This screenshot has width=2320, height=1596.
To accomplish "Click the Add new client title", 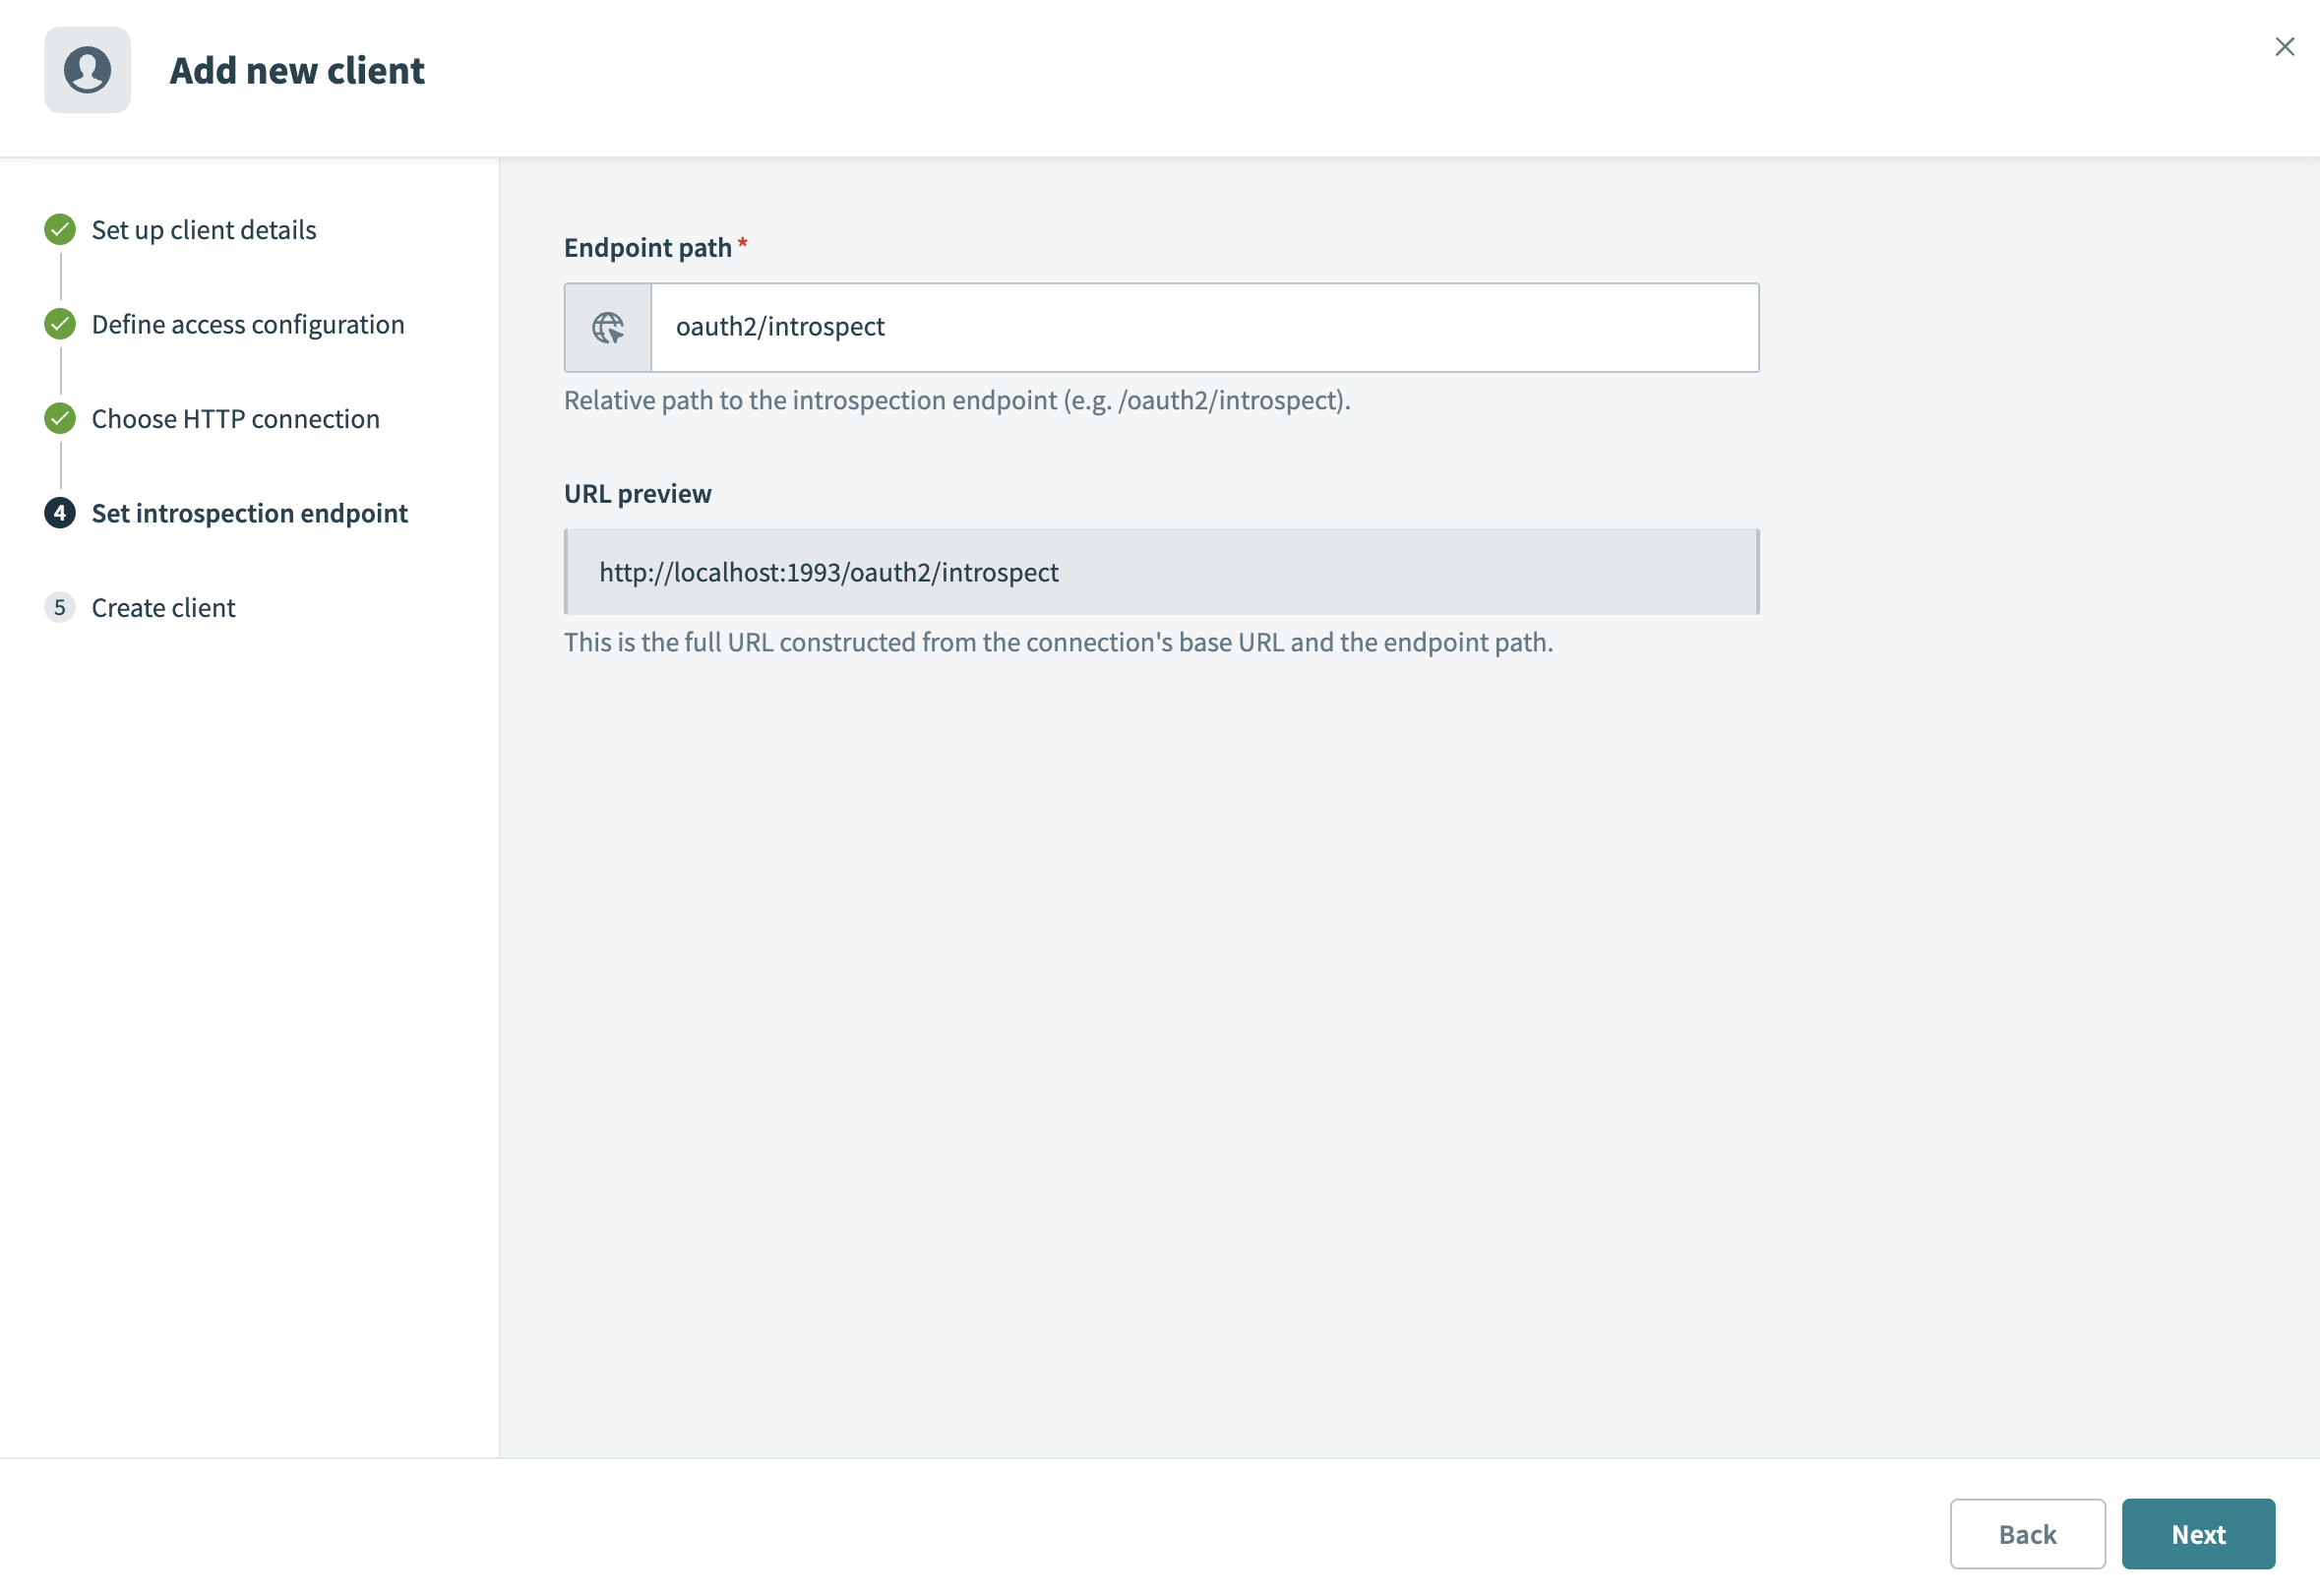I will [297, 70].
